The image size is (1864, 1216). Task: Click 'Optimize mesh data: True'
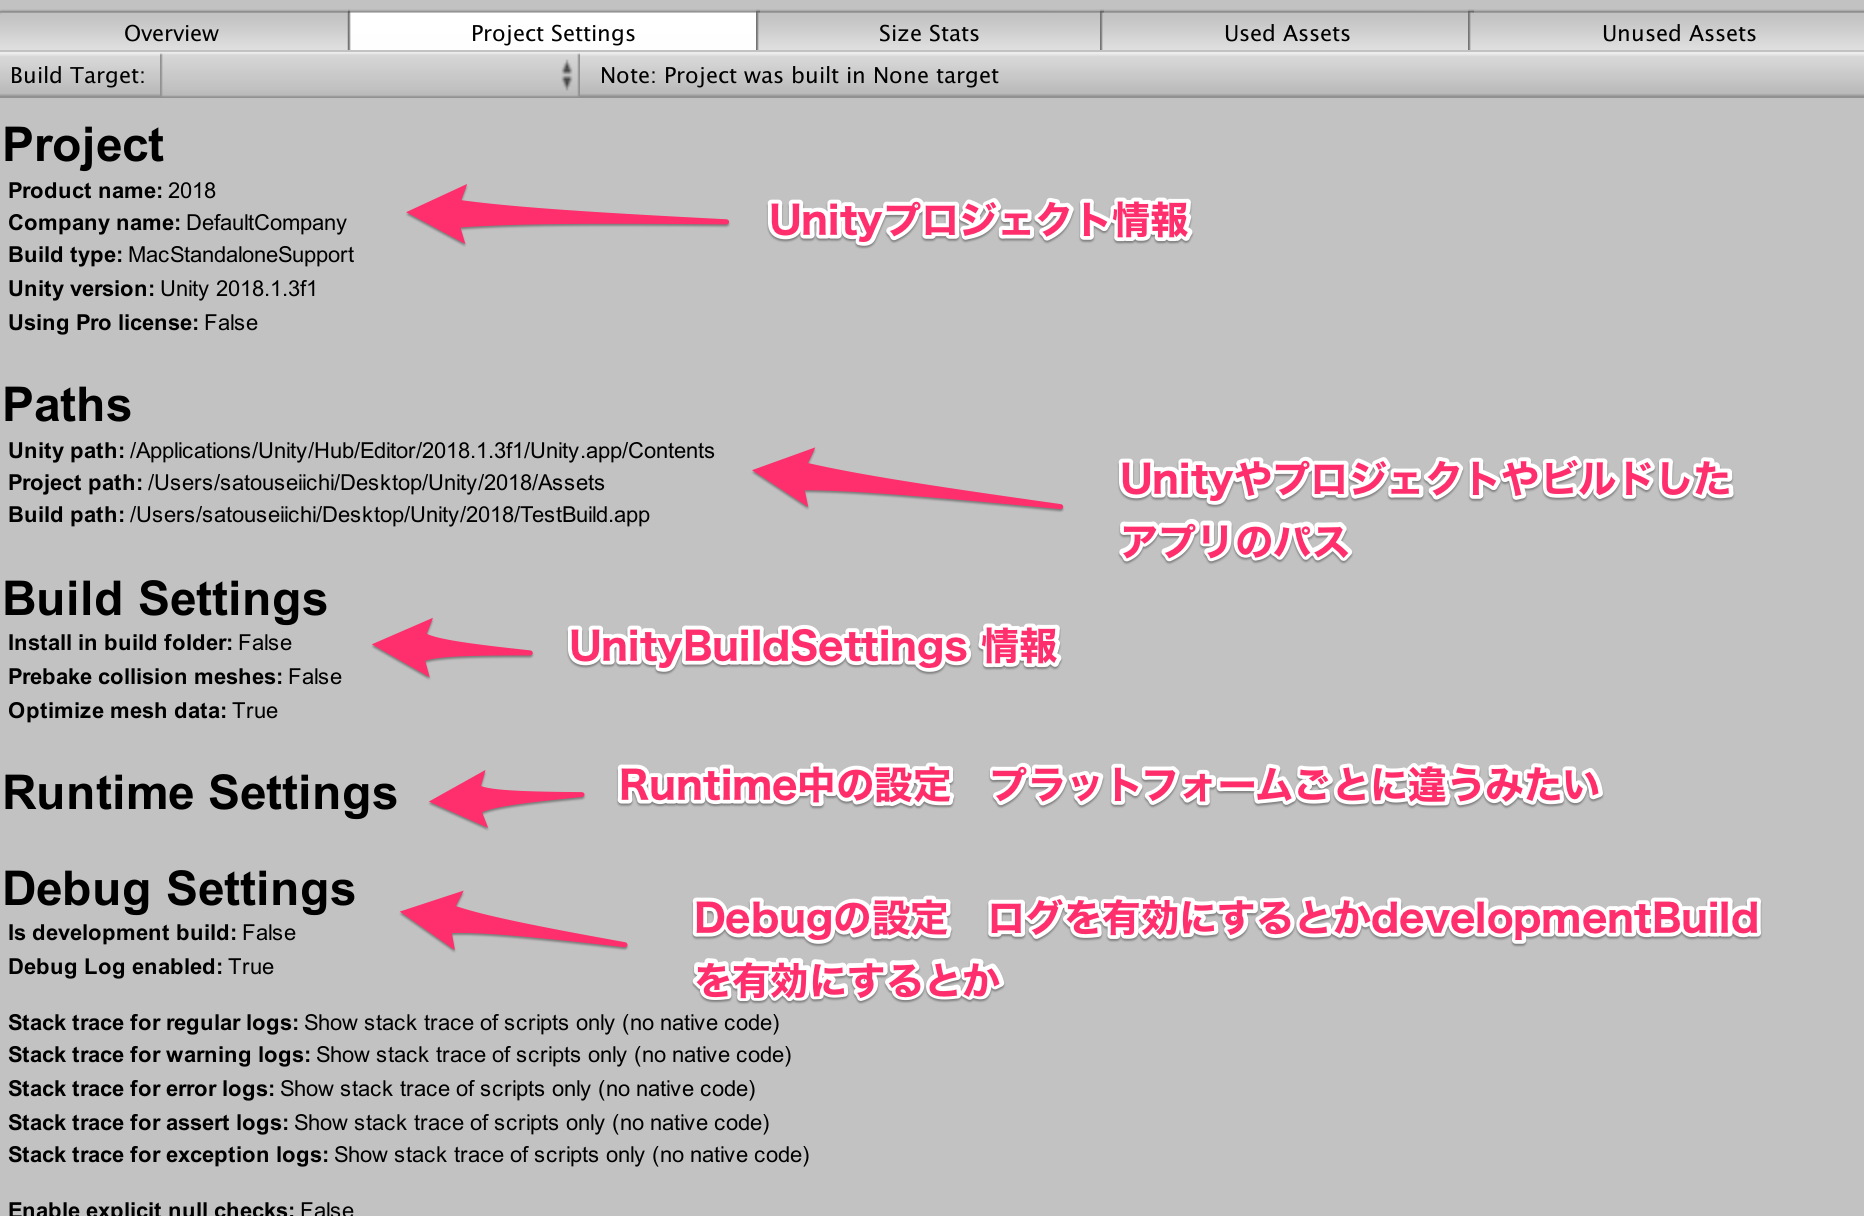coord(143,710)
